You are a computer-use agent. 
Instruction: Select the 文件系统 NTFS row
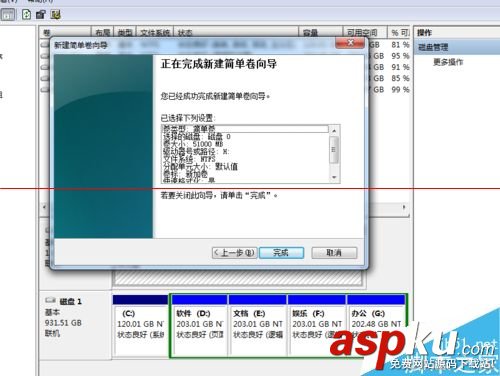(245, 159)
